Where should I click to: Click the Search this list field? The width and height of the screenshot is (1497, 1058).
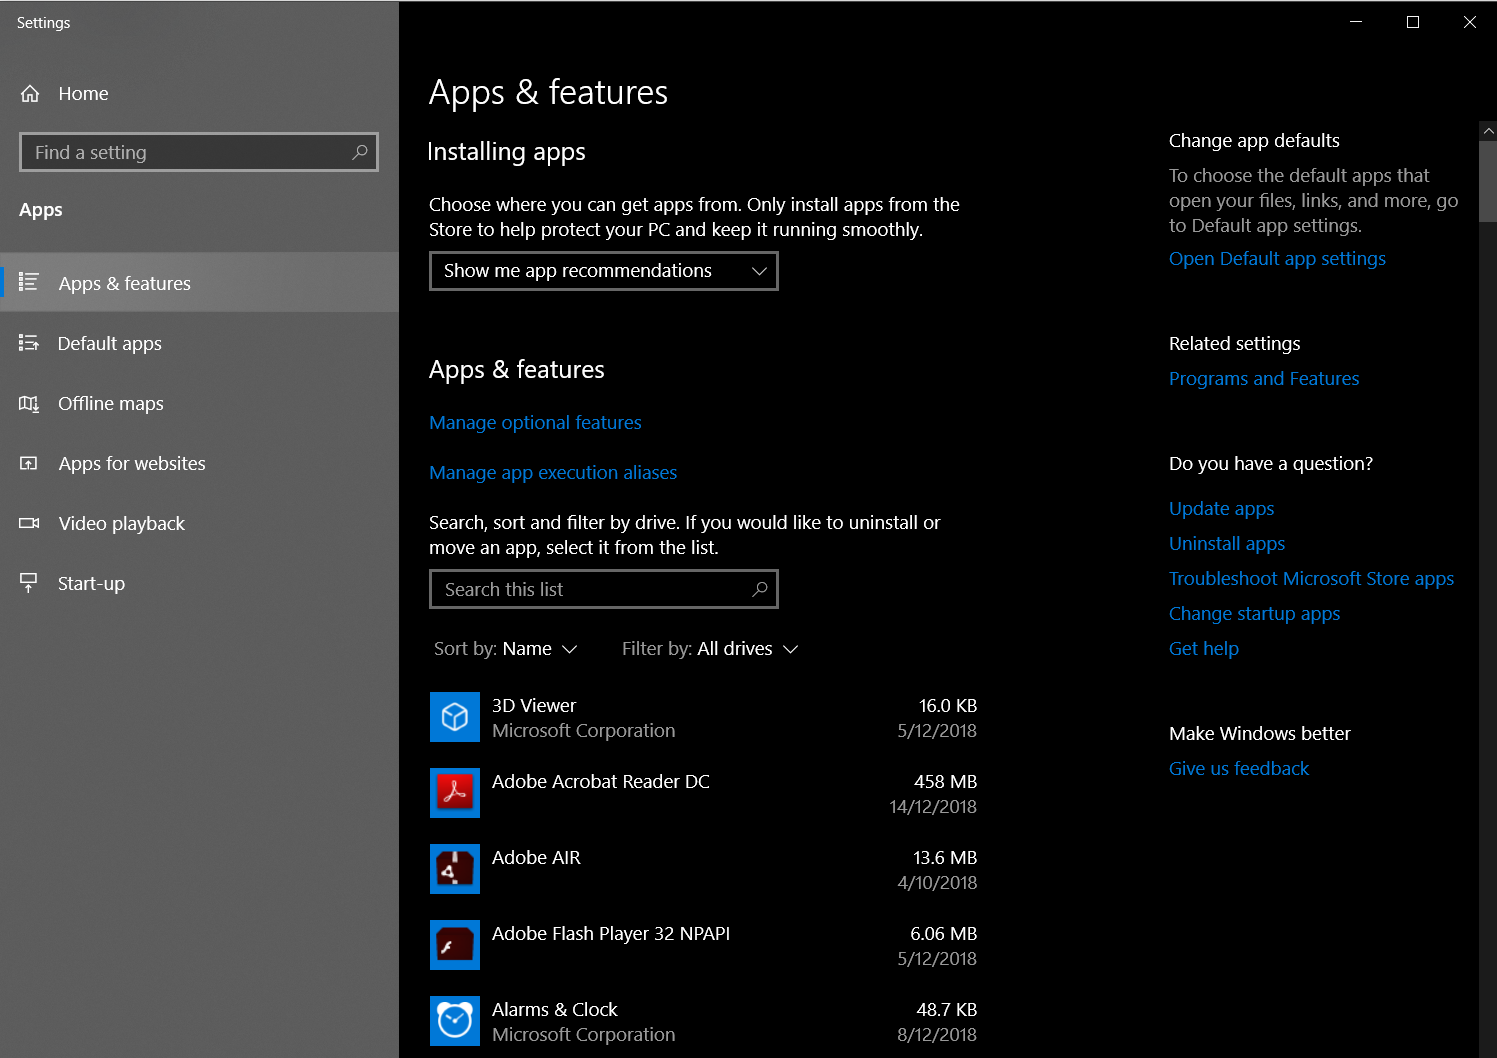point(604,589)
